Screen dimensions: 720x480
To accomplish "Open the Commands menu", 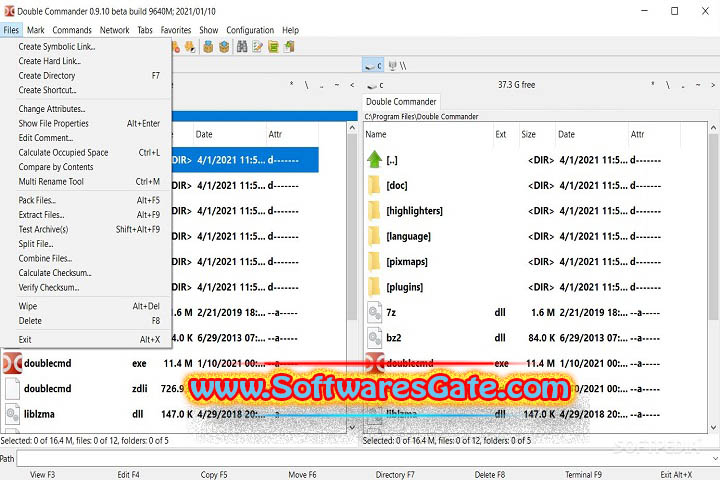I will pos(72,30).
